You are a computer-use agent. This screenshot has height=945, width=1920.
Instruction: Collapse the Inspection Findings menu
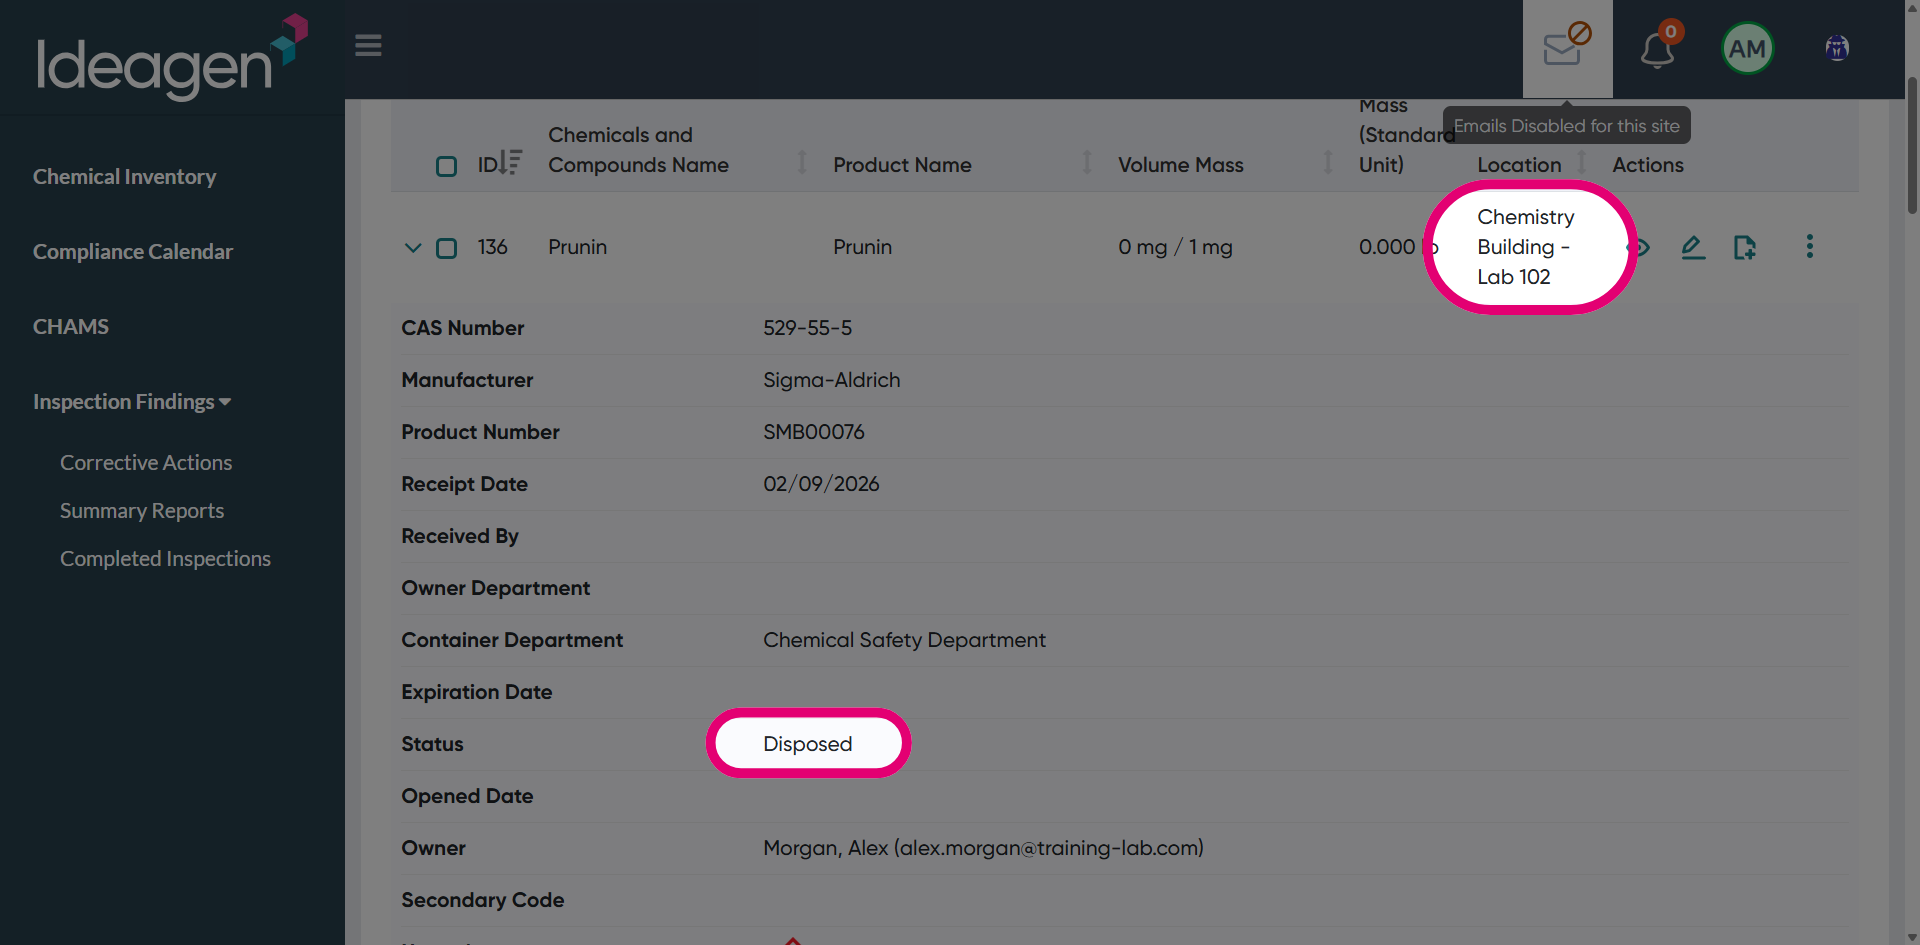tap(132, 402)
